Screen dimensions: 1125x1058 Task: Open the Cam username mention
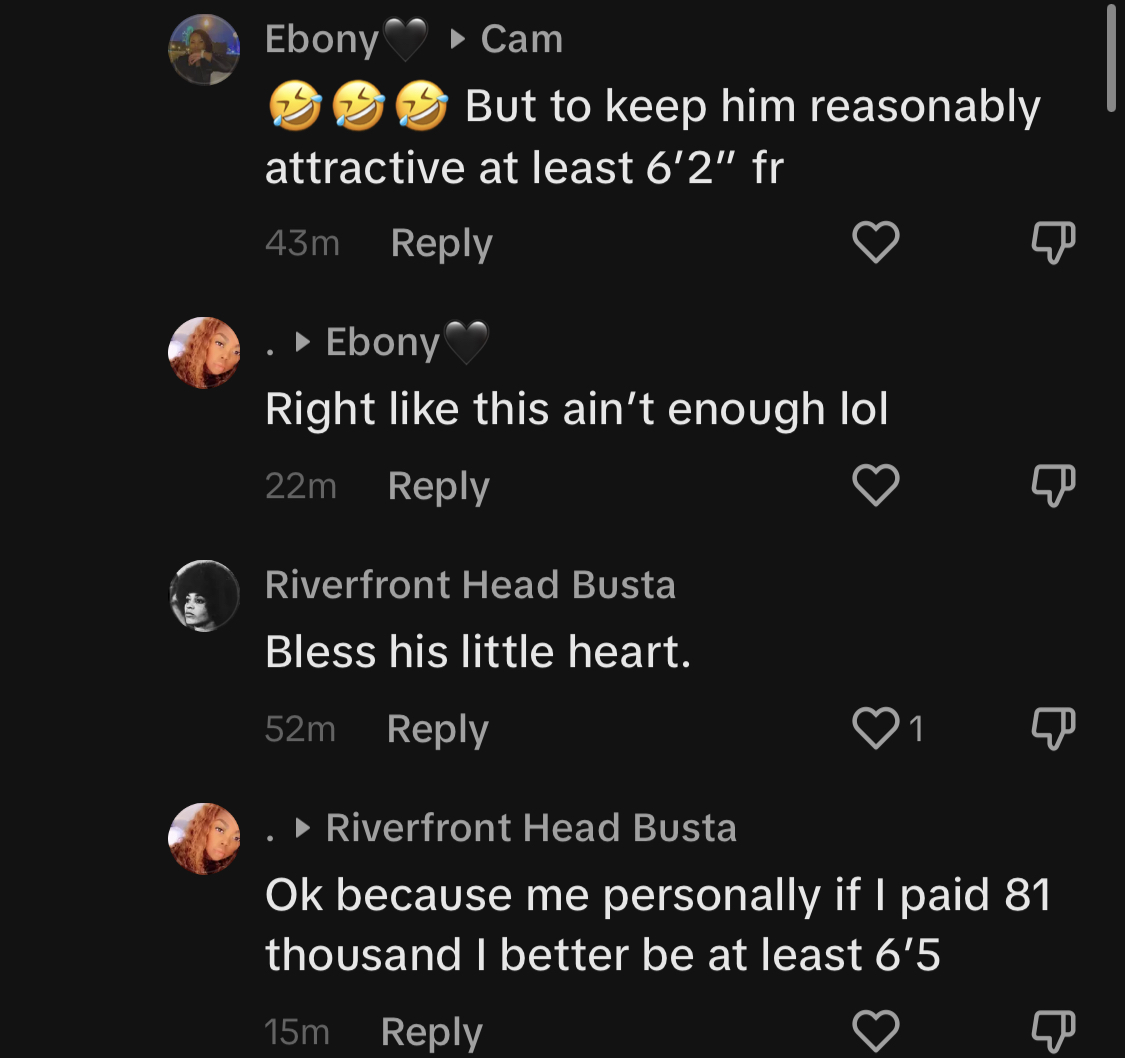522,39
